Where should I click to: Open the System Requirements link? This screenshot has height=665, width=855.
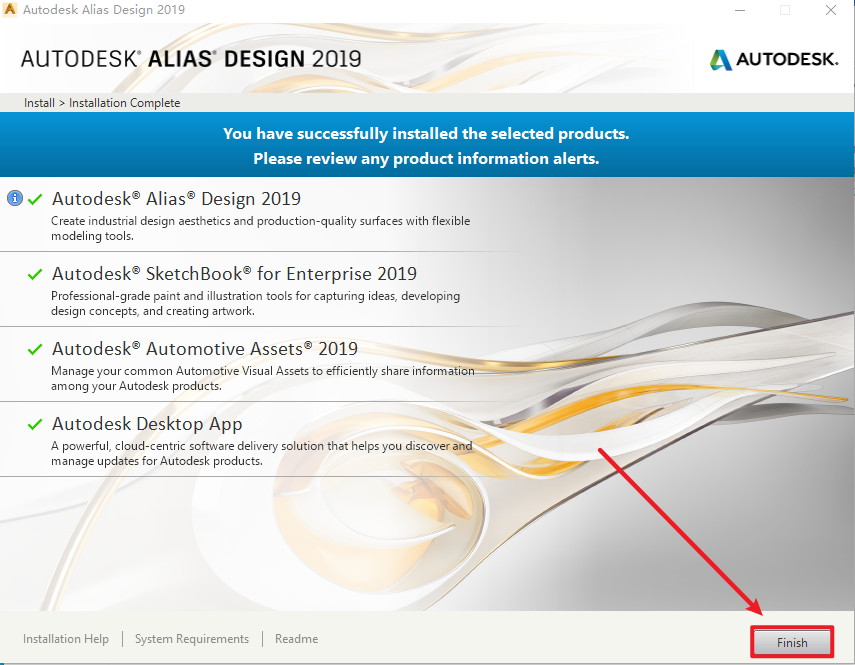coord(192,638)
